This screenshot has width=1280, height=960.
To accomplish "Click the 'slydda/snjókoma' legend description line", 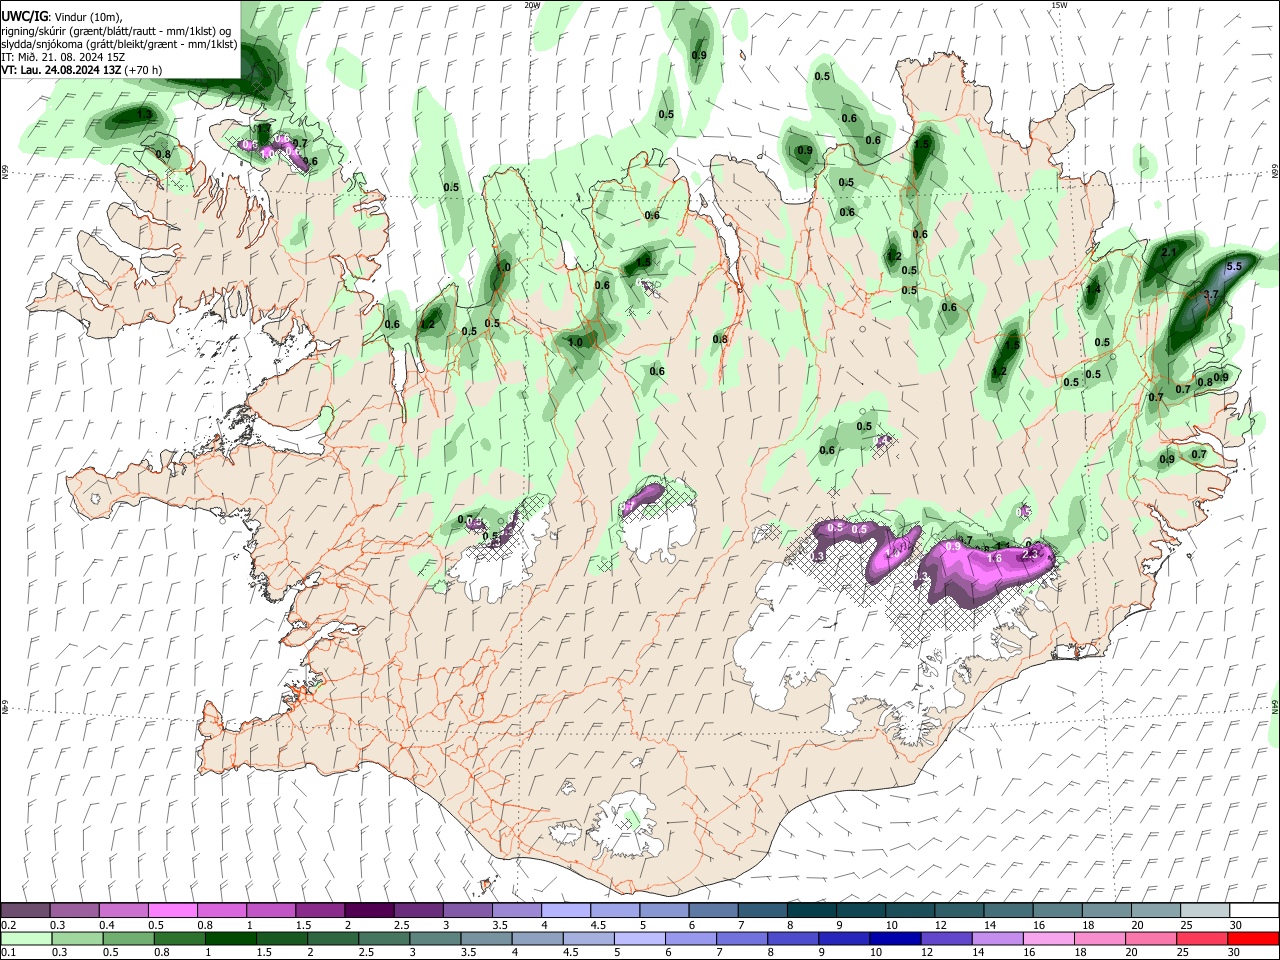I will (119, 44).
